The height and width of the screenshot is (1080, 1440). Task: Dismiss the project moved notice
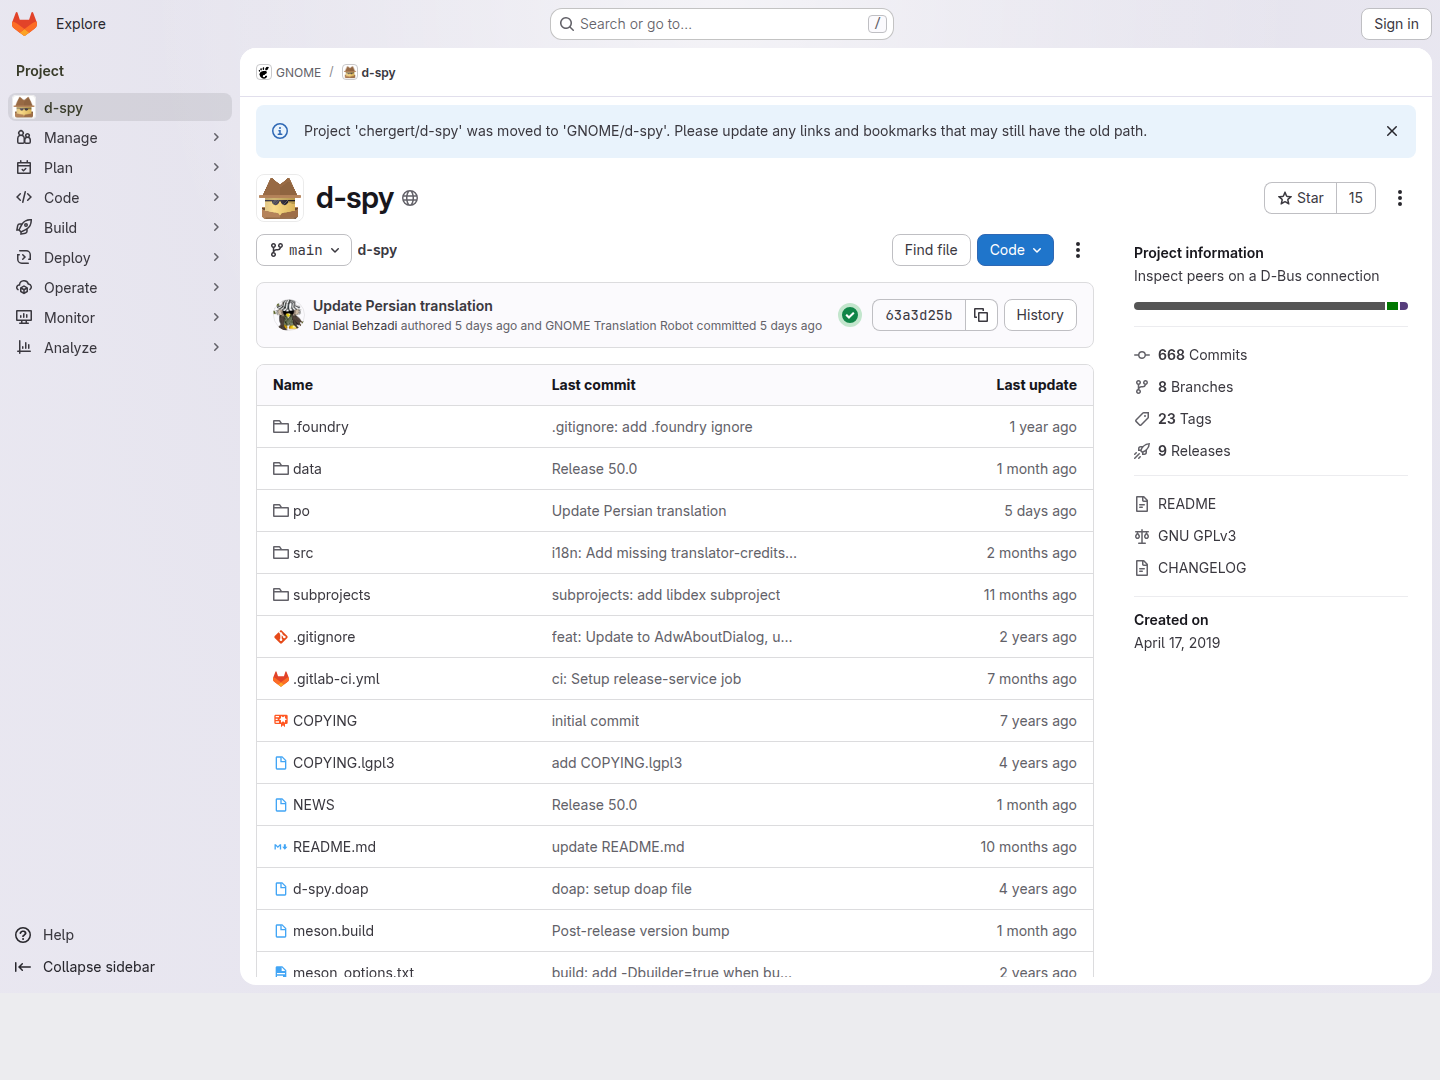point(1392,131)
